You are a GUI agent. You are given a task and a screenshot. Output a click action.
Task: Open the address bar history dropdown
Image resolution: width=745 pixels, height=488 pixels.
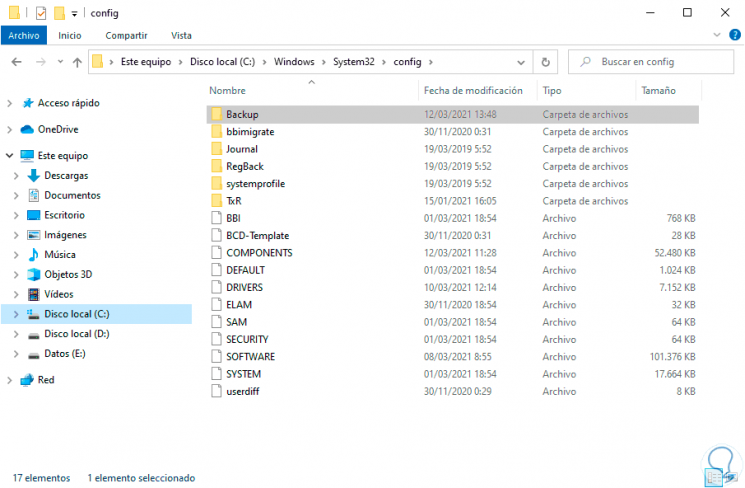(x=521, y=62)
